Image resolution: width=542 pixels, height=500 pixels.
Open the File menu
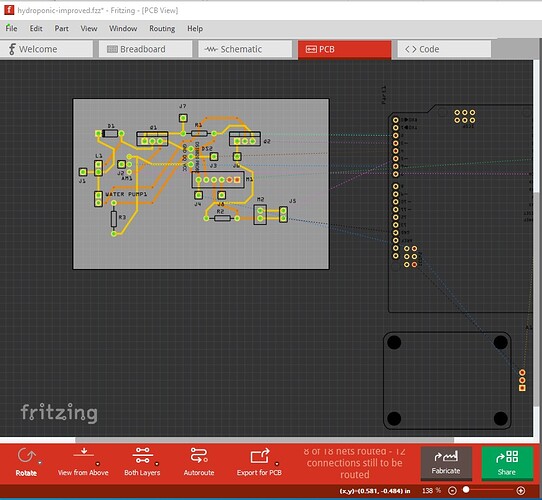pyautogui.click(x=11, y=28)
